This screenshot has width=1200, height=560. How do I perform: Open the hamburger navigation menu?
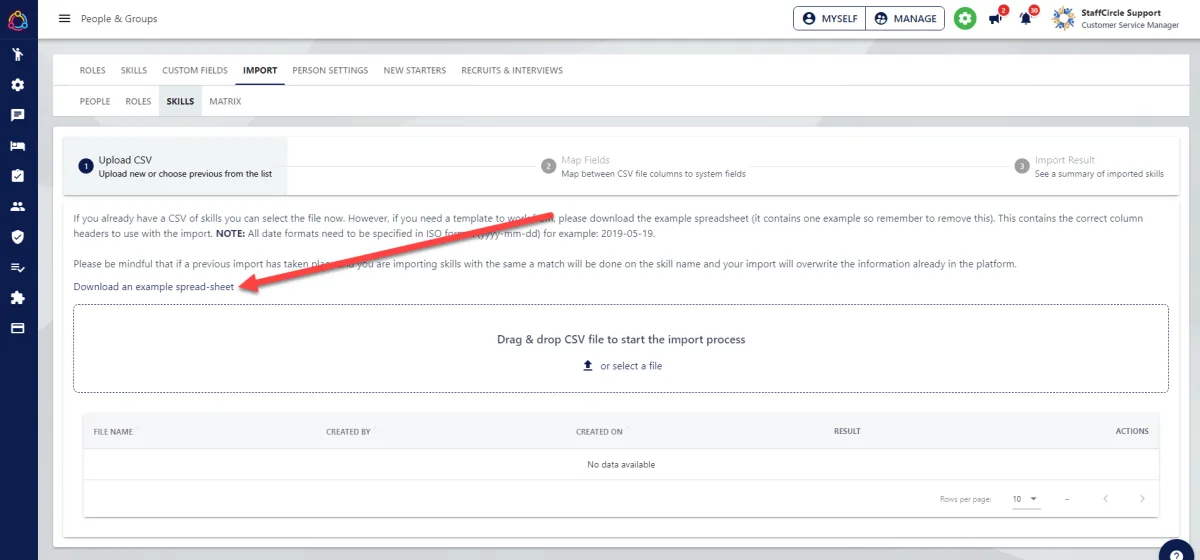coord(65,19)
